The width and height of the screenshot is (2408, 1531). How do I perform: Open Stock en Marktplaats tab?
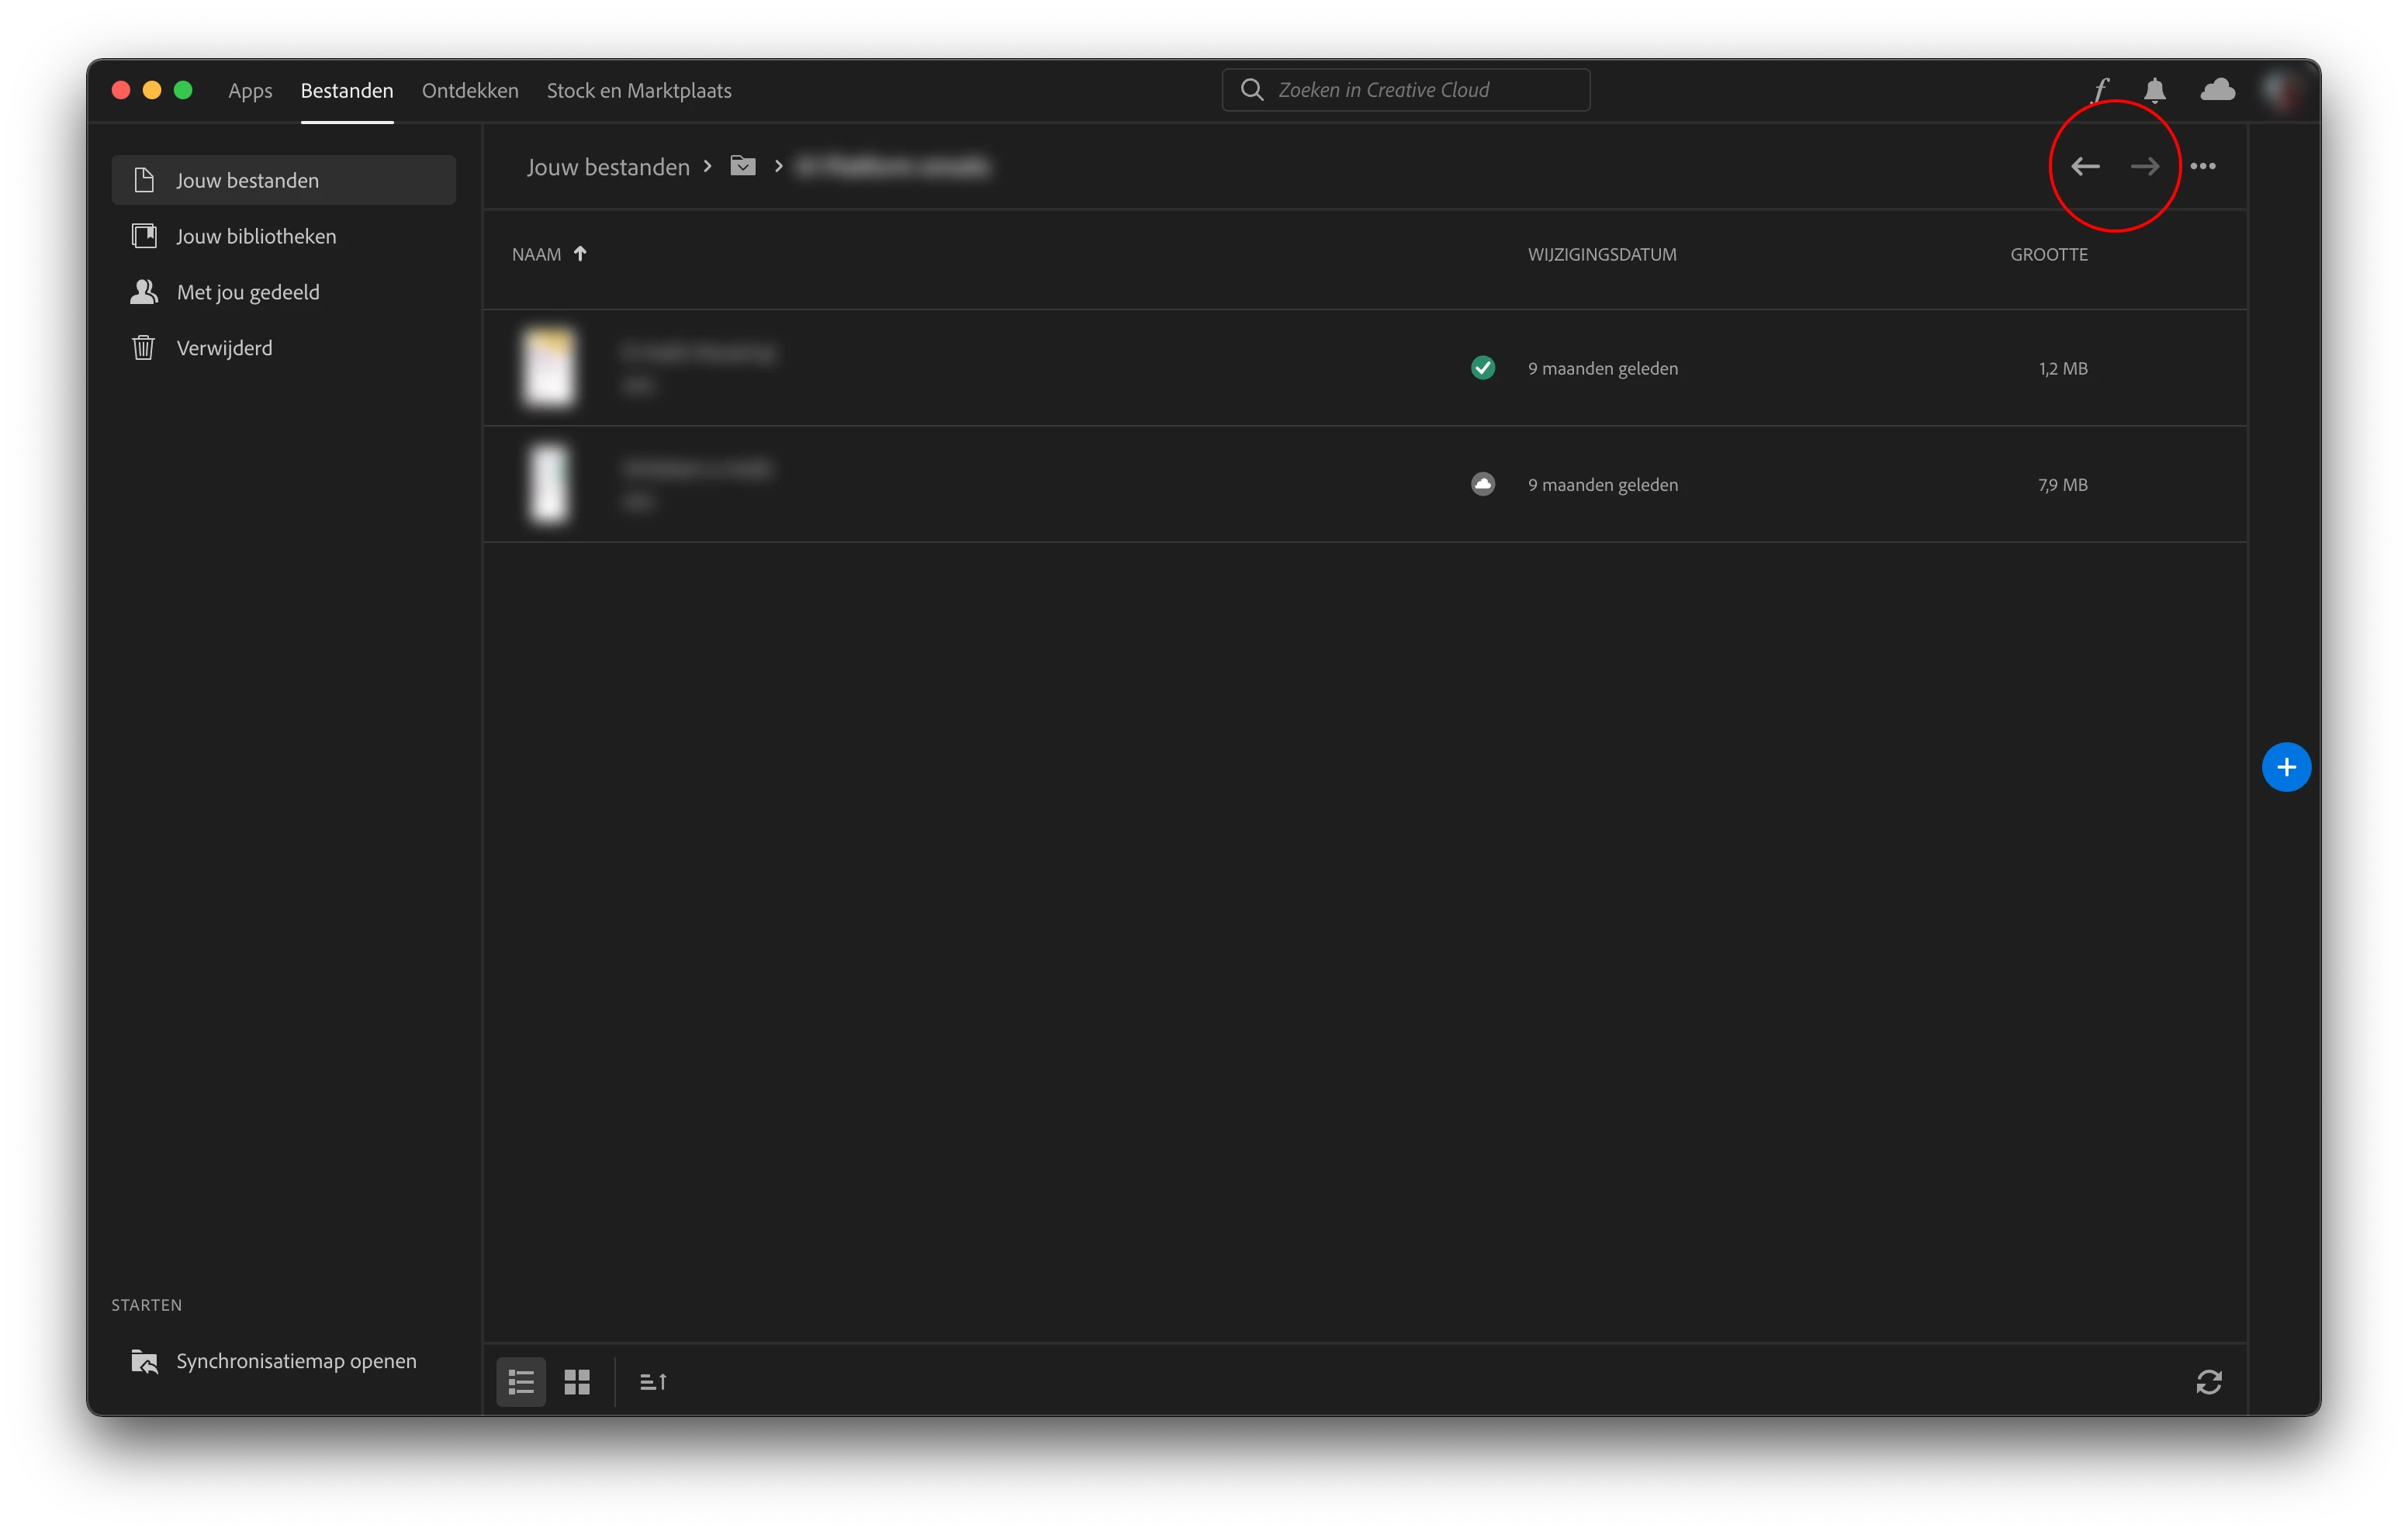point(639,91)
